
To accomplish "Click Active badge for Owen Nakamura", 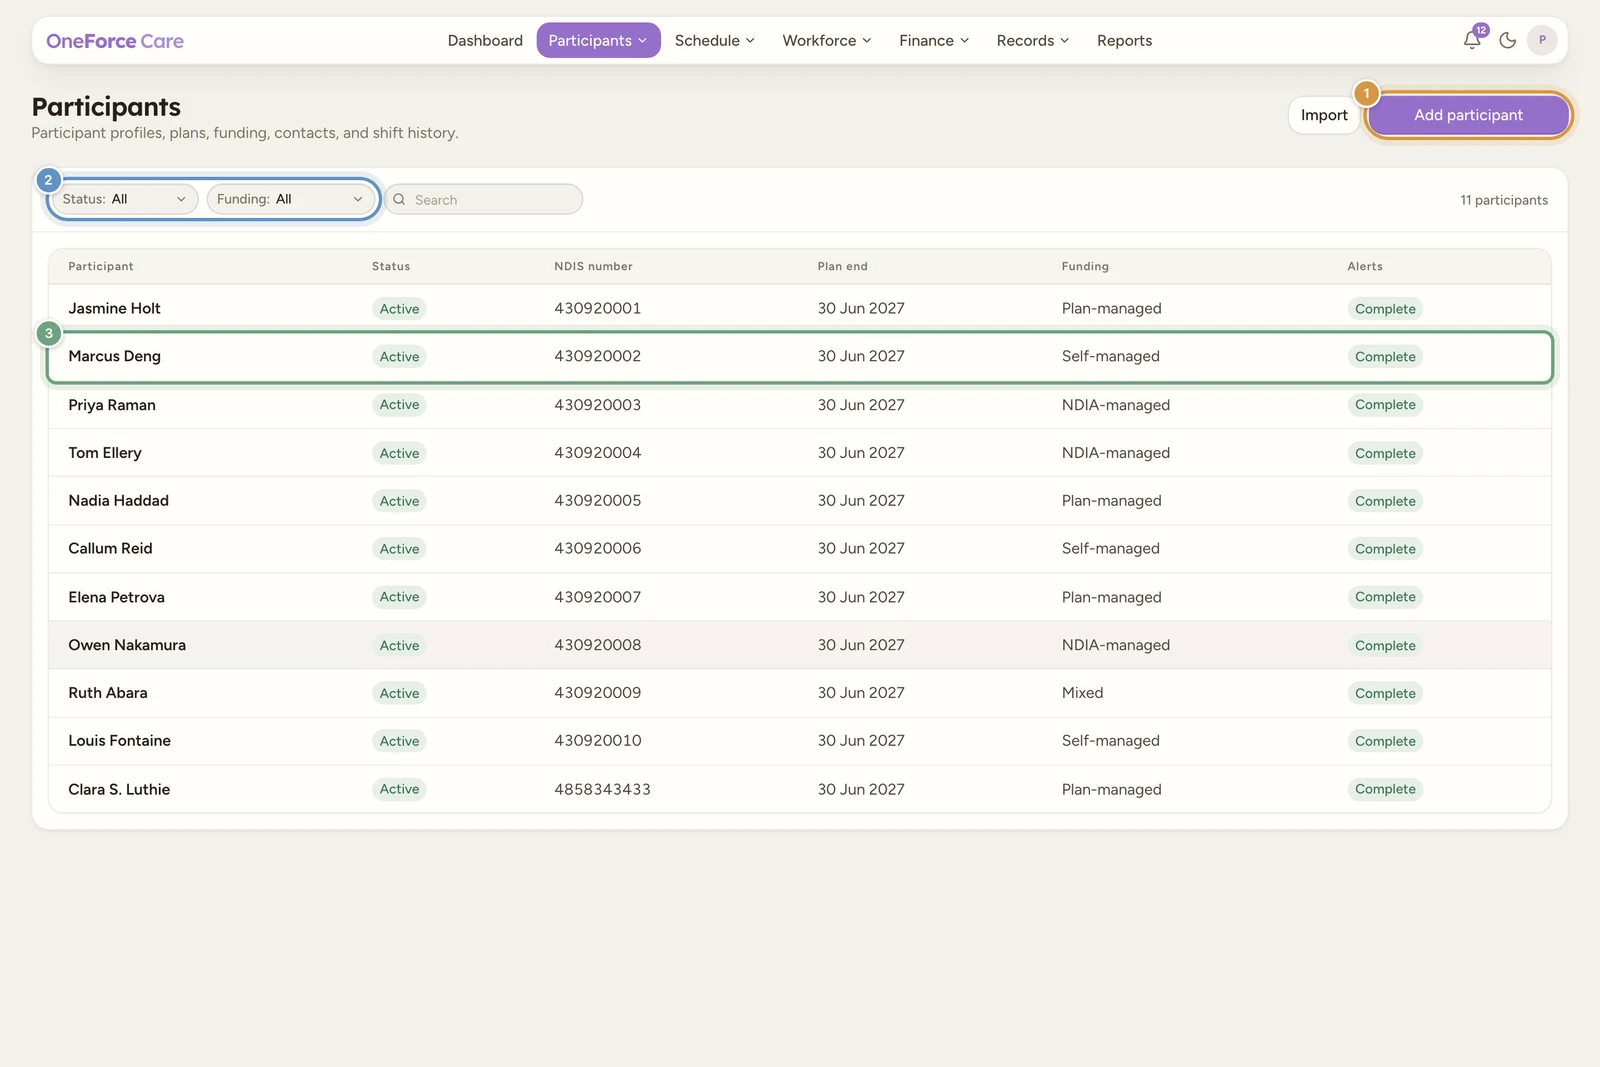I will [399, 646].
